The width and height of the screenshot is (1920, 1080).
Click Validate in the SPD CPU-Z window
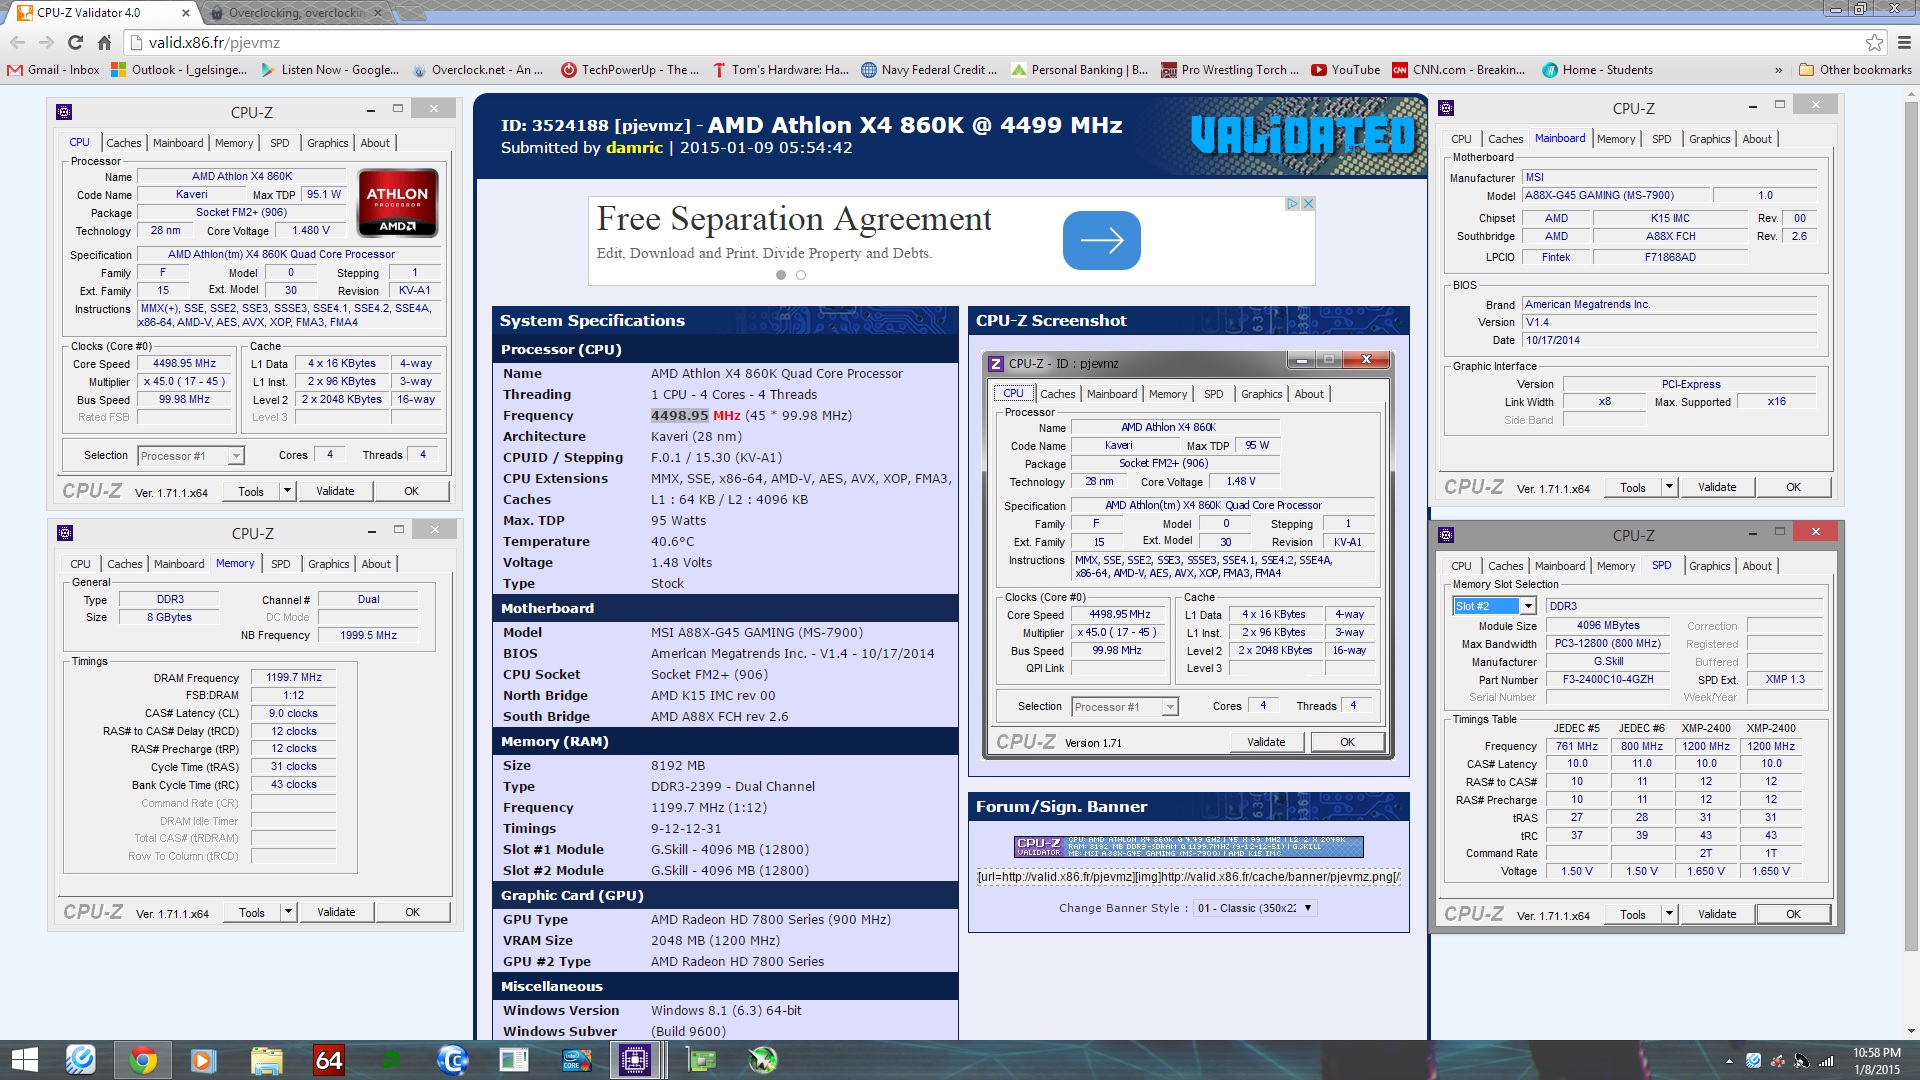(x=1717, y=914)
